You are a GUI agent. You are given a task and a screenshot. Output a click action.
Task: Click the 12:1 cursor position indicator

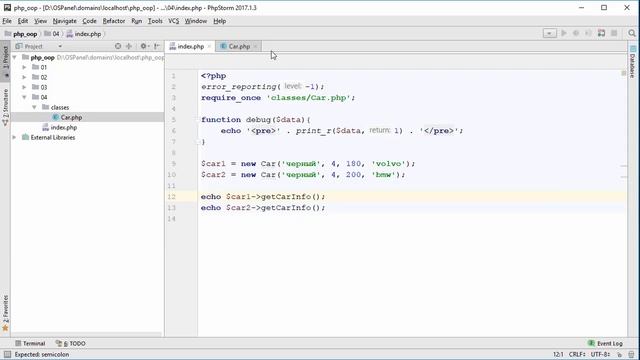point(558,354)
